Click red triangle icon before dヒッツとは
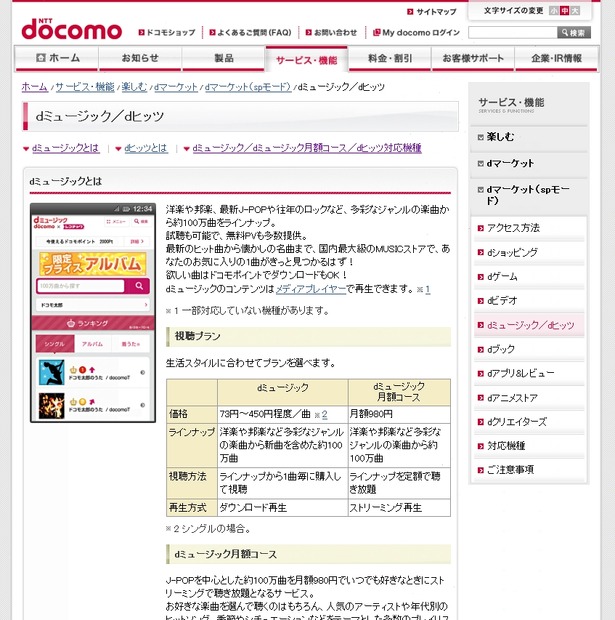This screenshot has height=620, width=615. click(x=118, y=149)
